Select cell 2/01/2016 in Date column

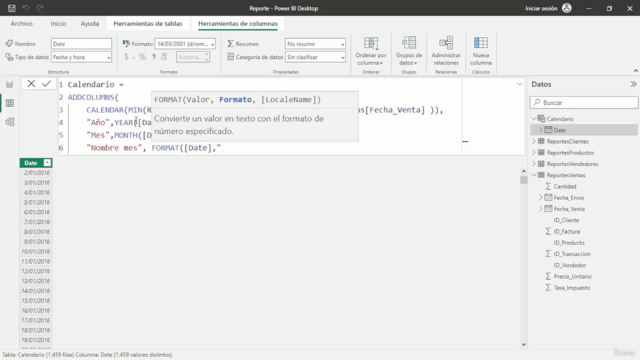coord(36,173)
